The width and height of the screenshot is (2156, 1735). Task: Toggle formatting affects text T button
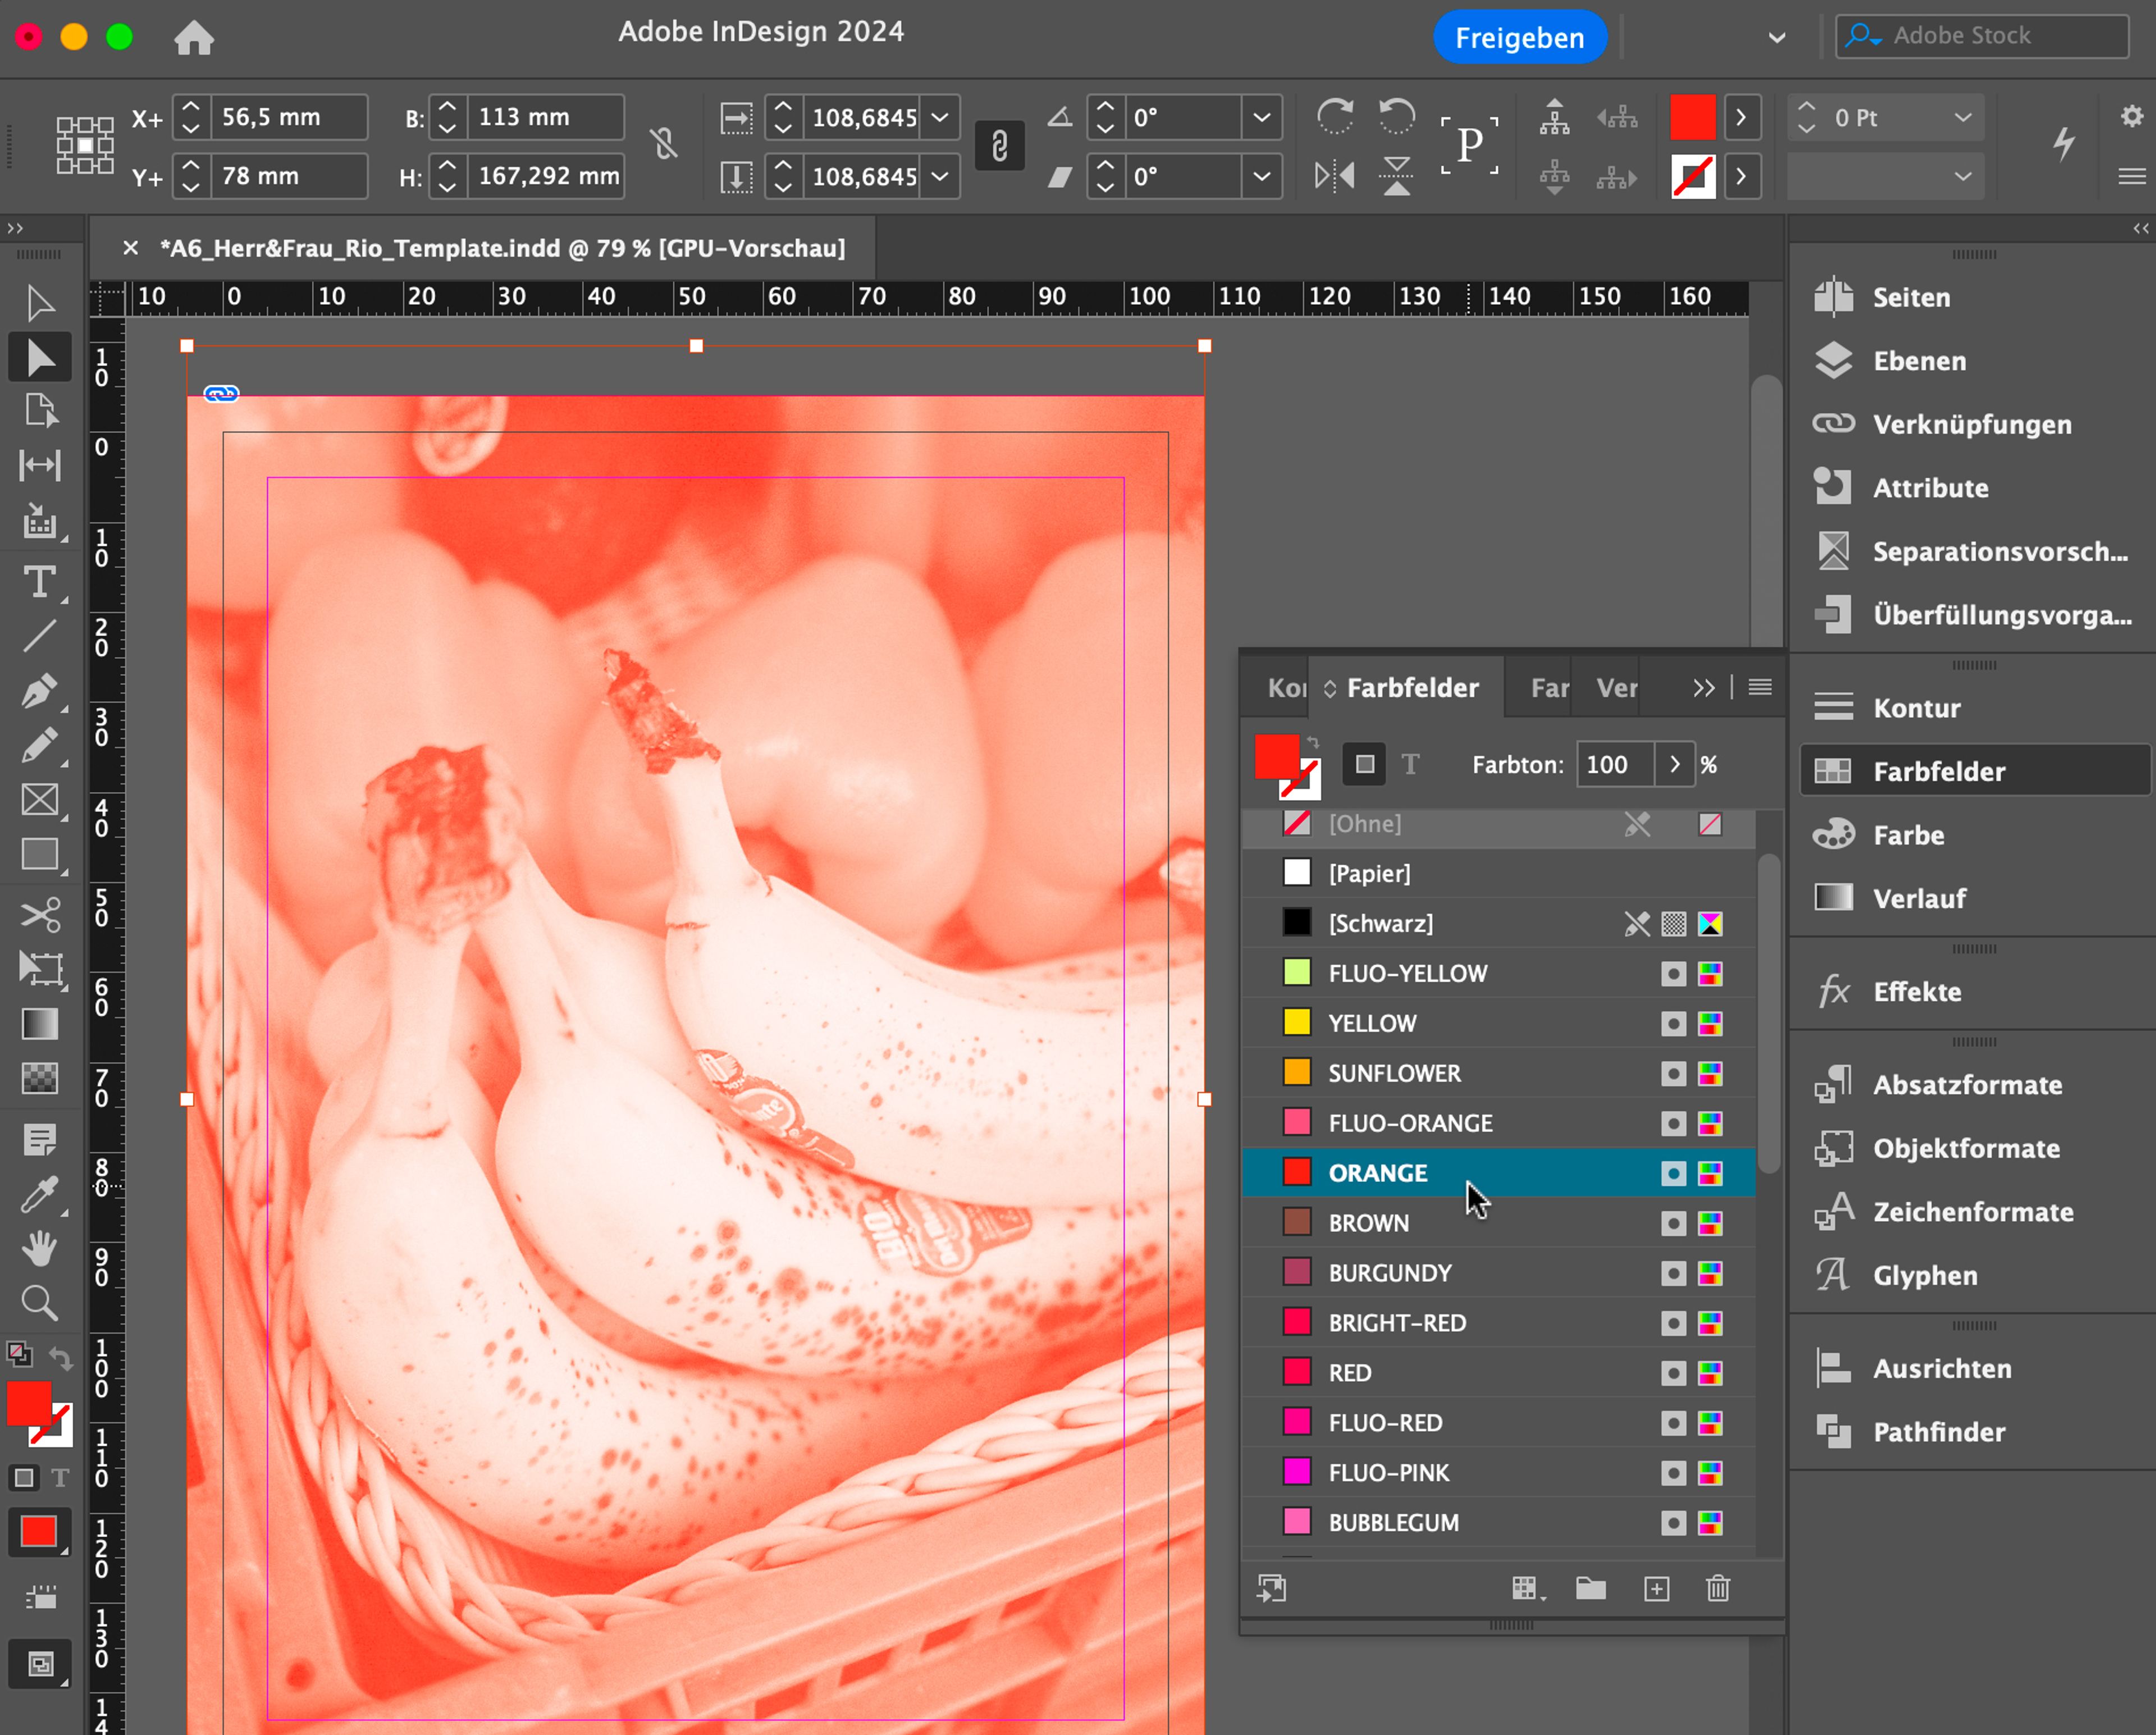tap(1410, 765)
